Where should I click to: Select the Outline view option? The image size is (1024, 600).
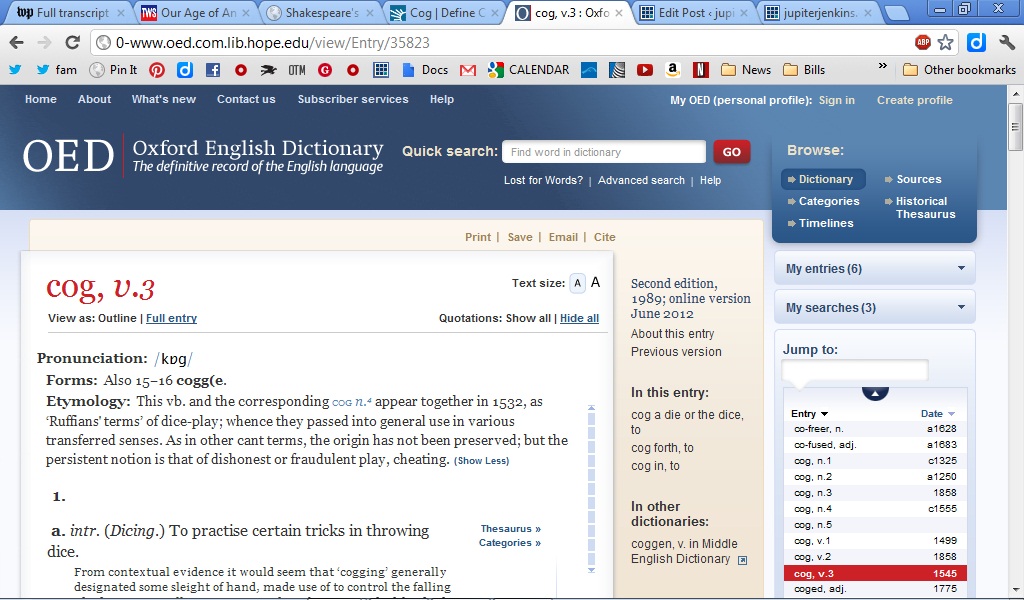(x=118, y=319)
